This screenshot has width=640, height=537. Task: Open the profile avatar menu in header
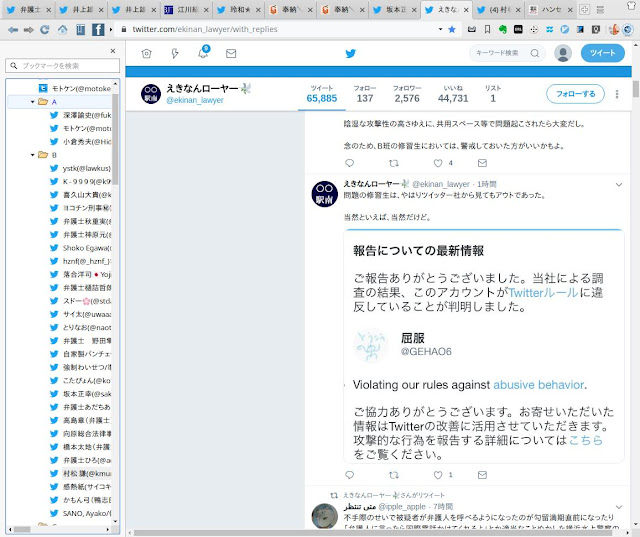(x=563, y=53)
